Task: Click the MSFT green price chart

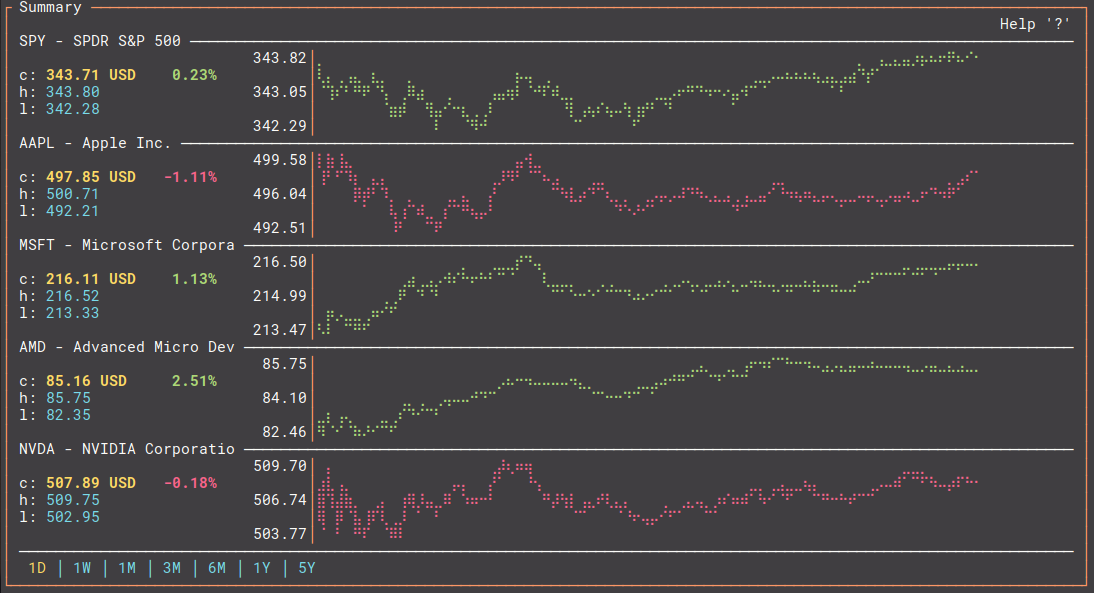Action: (647, 295)
